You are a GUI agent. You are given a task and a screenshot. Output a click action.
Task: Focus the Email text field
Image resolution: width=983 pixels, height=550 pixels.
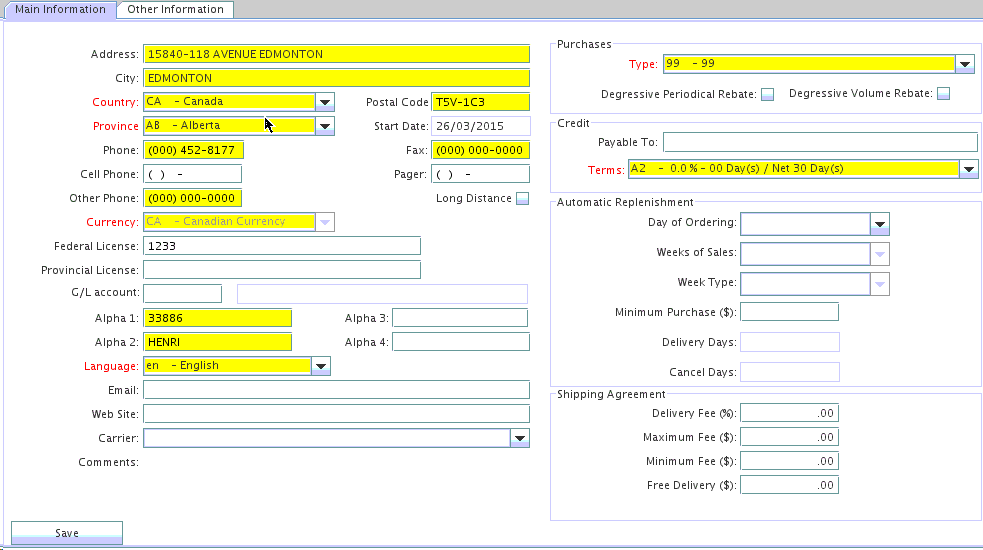tap(336, 390)
